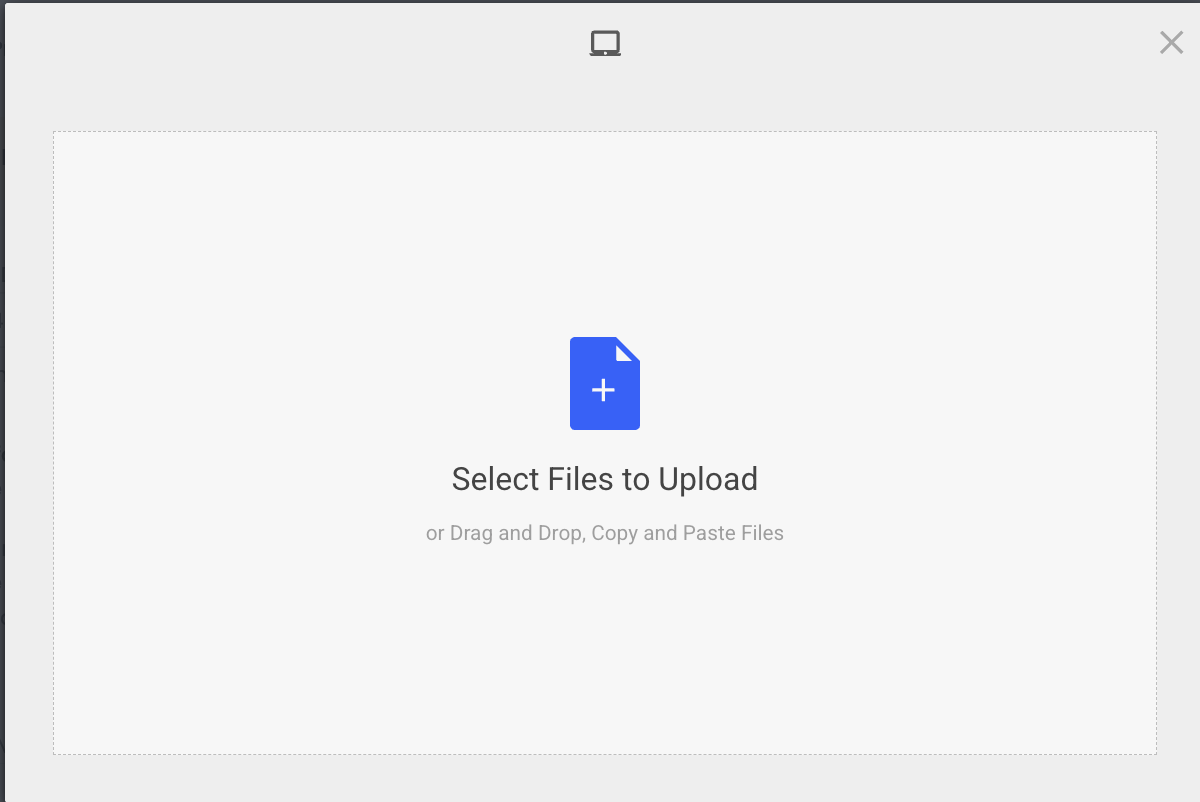Click the Select Files to Upload heading
The image size is (1200, 802).
605,479
